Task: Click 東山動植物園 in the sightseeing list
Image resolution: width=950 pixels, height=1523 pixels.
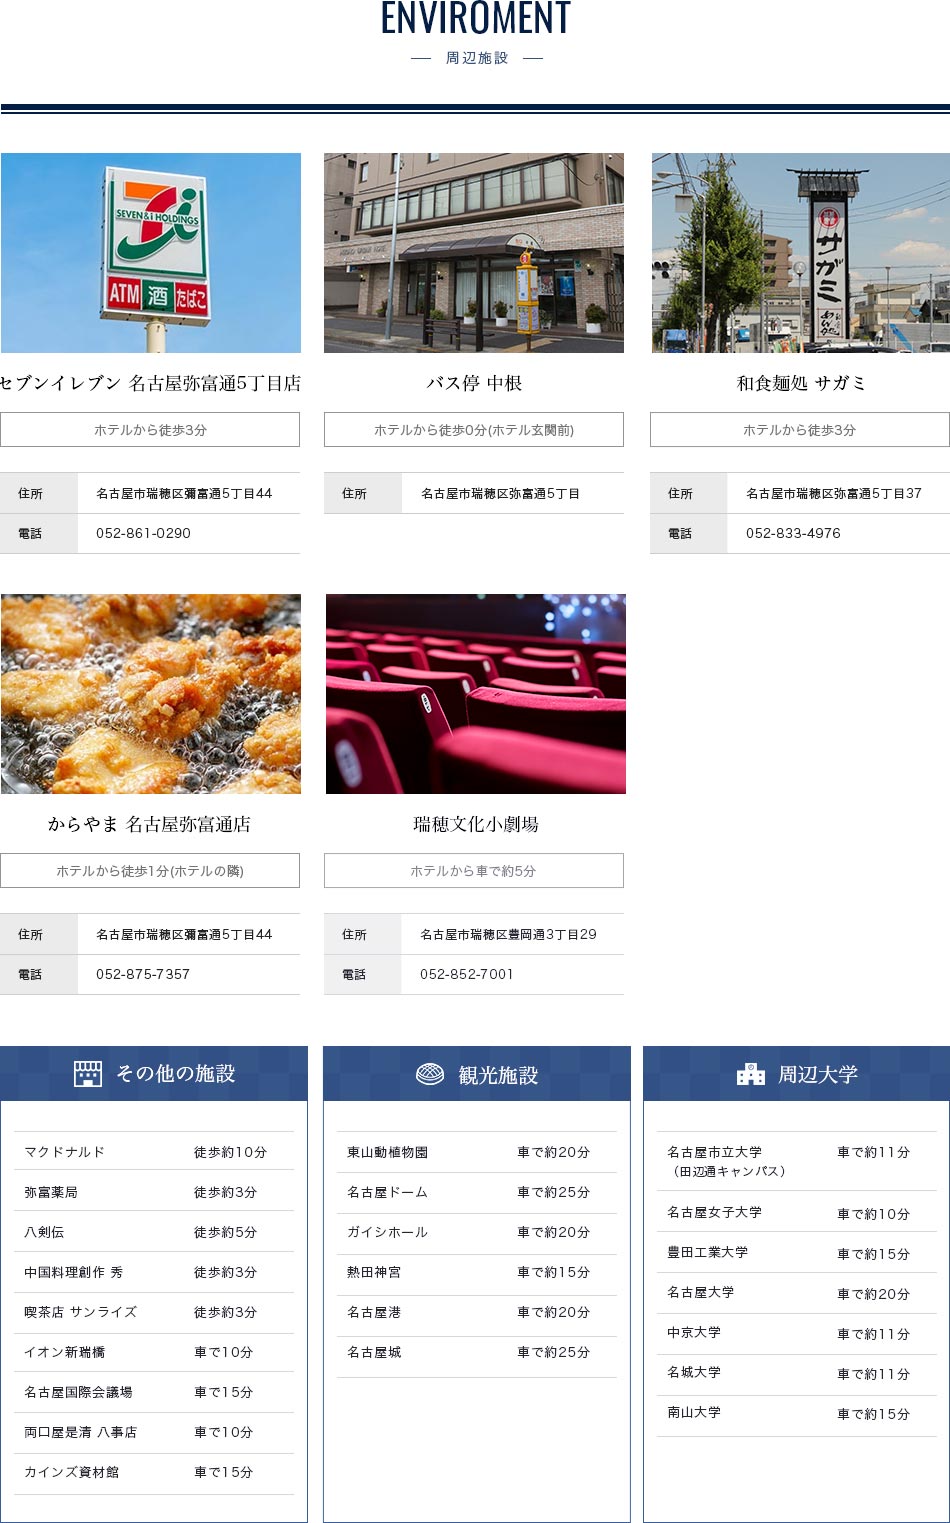Action: click(388, 1152)
